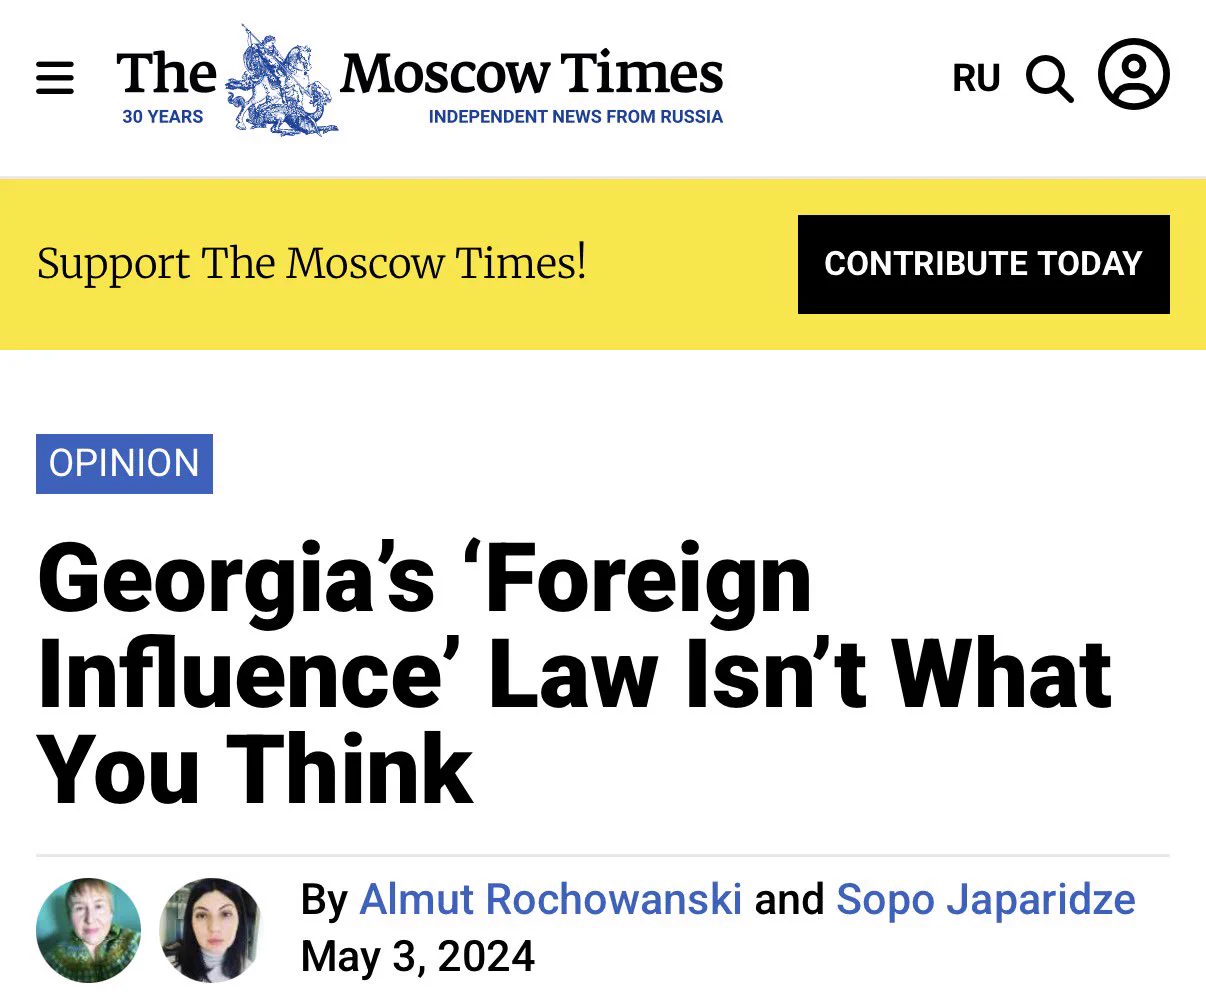This screenshot has width=1206, height=1000.
Task: Click the word 'By' before author names
Action: [324, 901]
